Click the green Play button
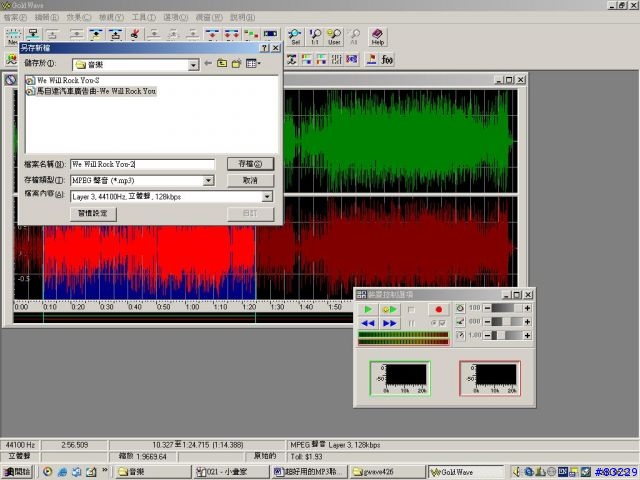Viewport: 640px width, 480px height. click(368, 309)
